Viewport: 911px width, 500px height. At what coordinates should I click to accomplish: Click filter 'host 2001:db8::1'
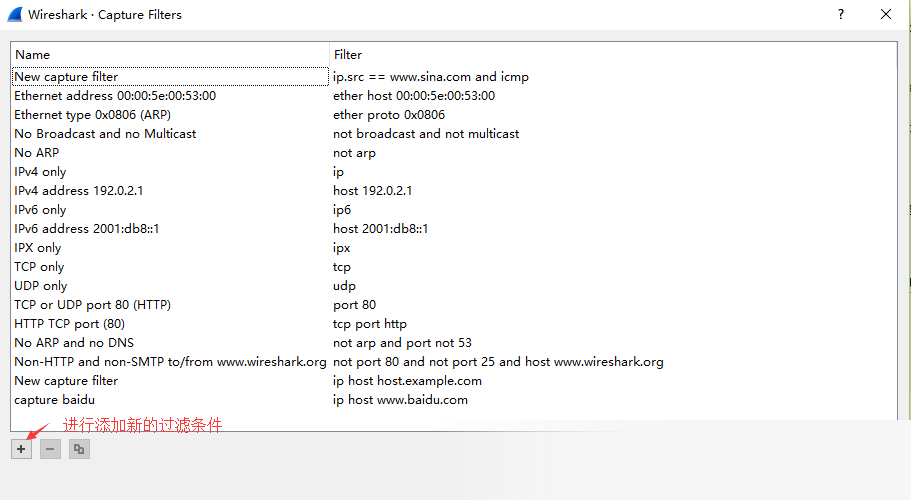click(x=381, y=229)
